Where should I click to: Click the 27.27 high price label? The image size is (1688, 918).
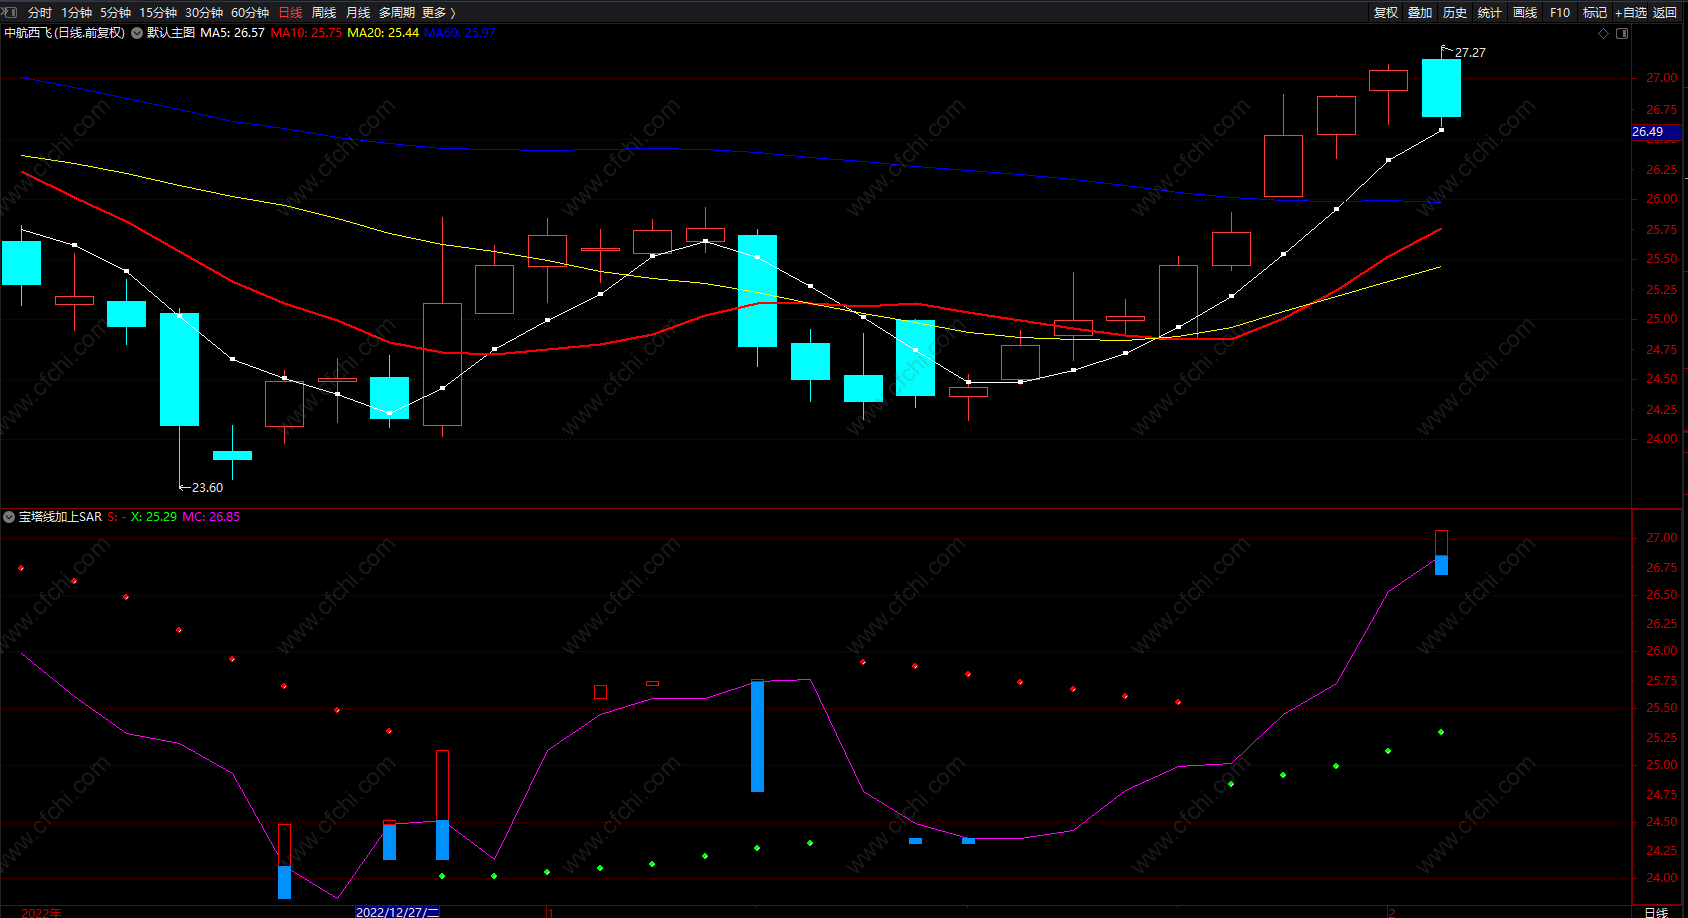point(1470,53)
